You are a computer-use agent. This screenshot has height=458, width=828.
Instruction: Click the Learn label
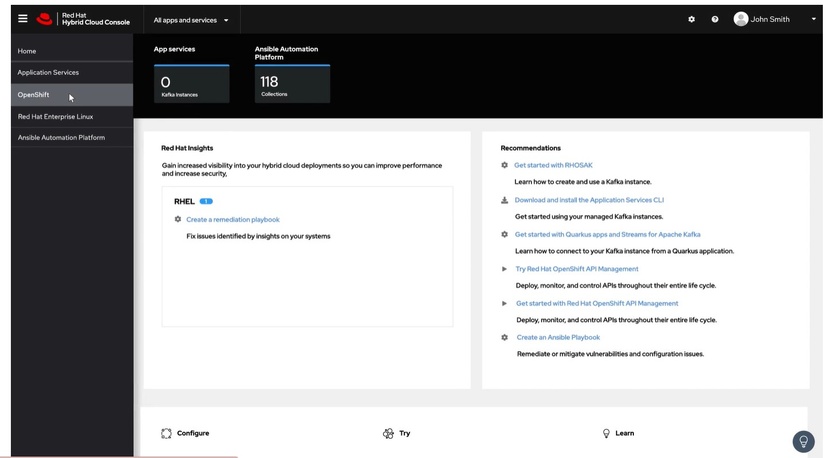click(625, 433)
